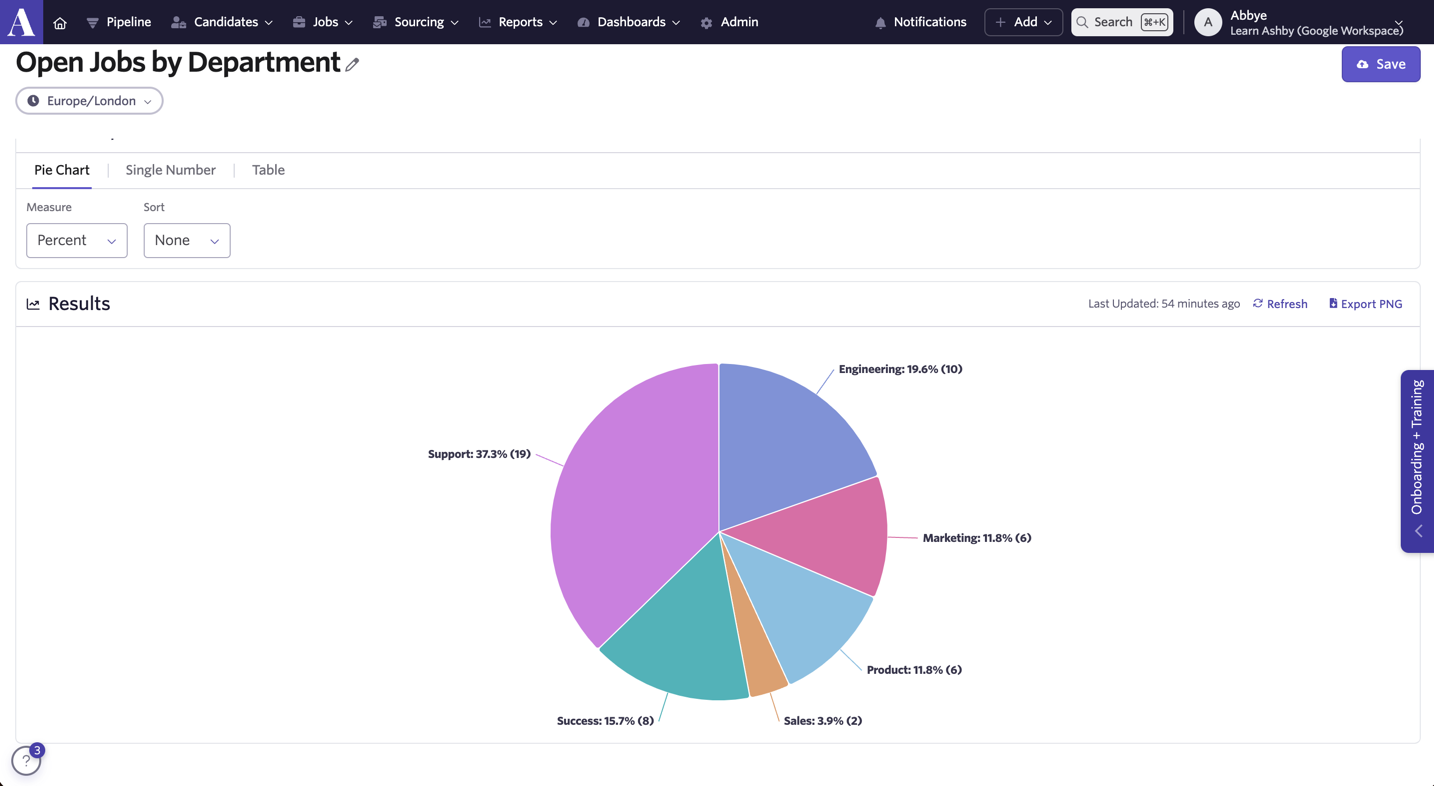Open the Pipeline menu item

[119, 22]
